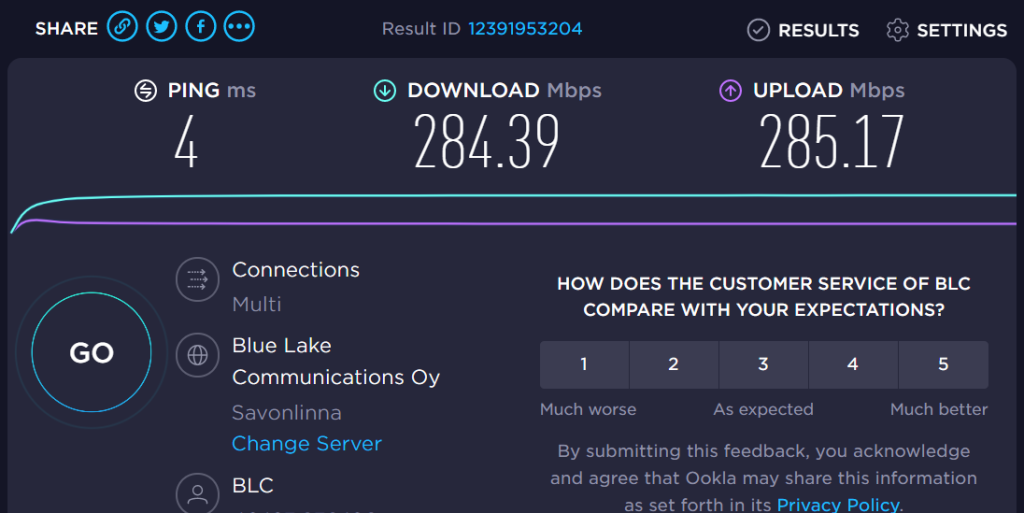The width and height of the screenshot is (1024, 513).
Task: Click the download arrow icon
Action: pos(385,91)
